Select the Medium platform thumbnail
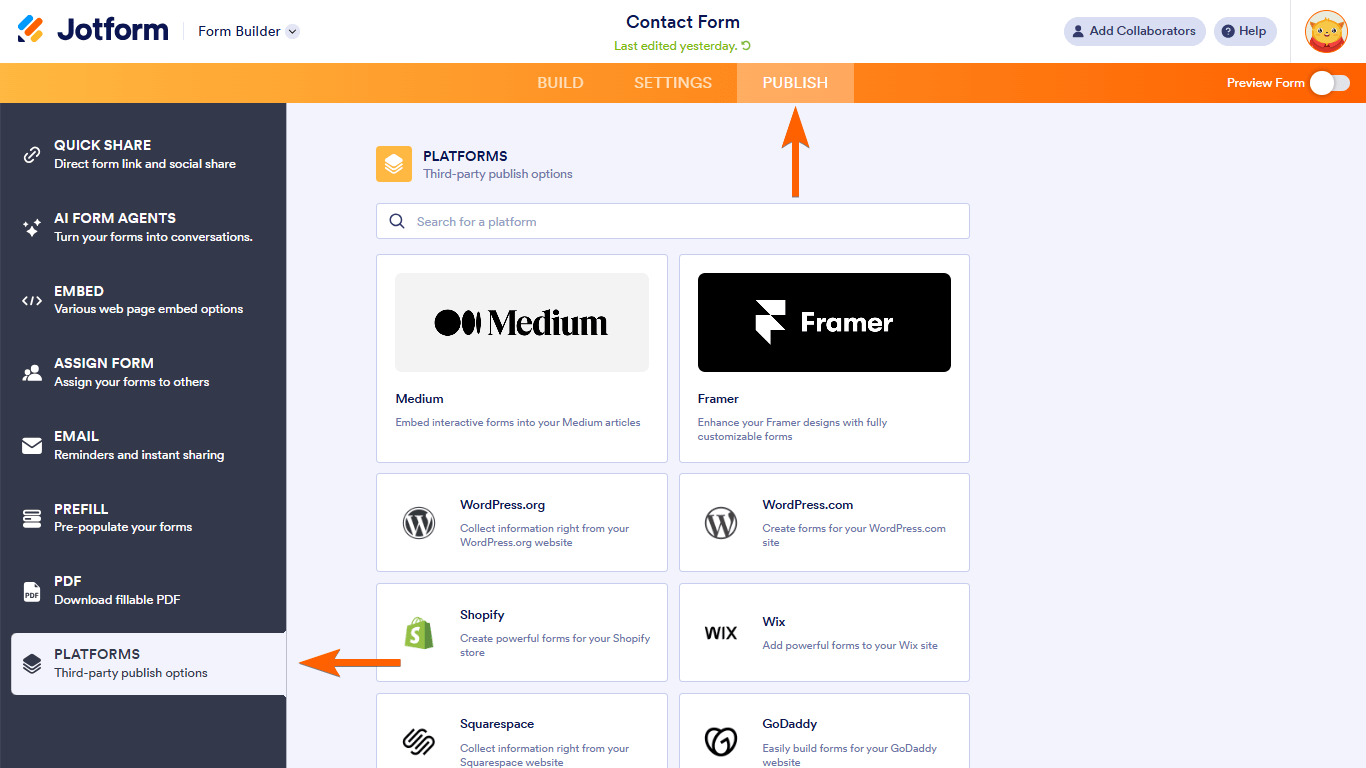Viewport: 1366px width, 768px height. 522,322
